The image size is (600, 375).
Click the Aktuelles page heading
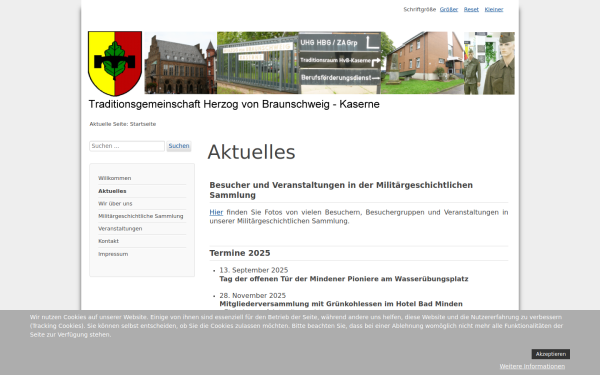(251, 152)
